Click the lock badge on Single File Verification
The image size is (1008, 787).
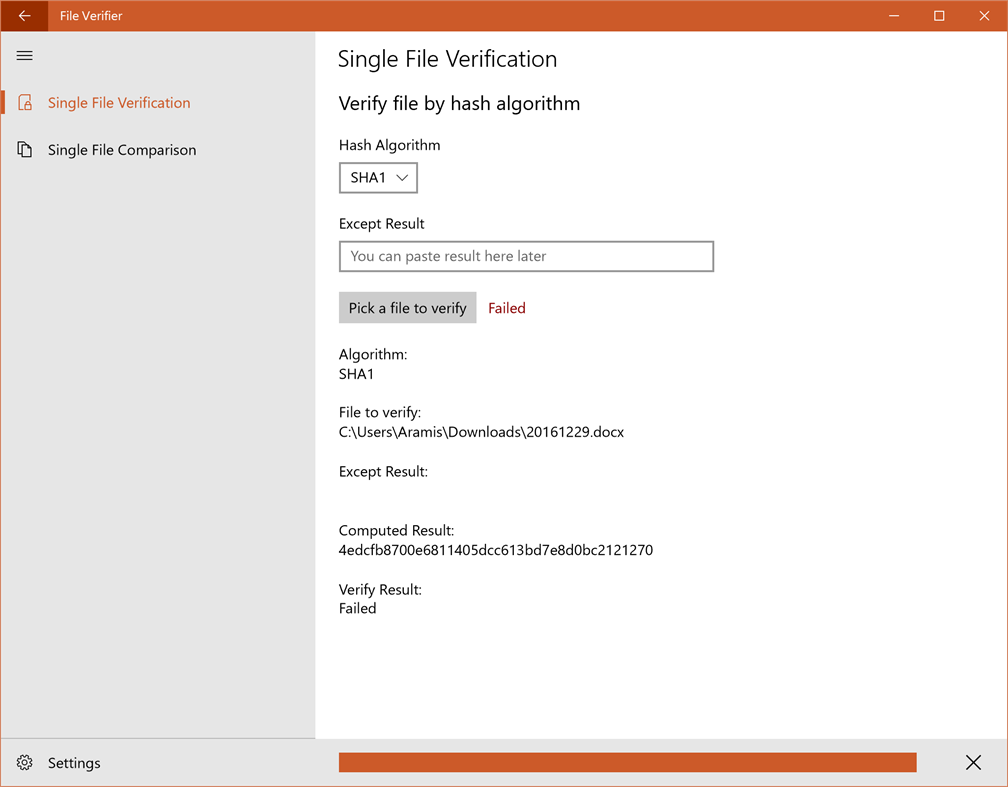(x=24, y=102)
